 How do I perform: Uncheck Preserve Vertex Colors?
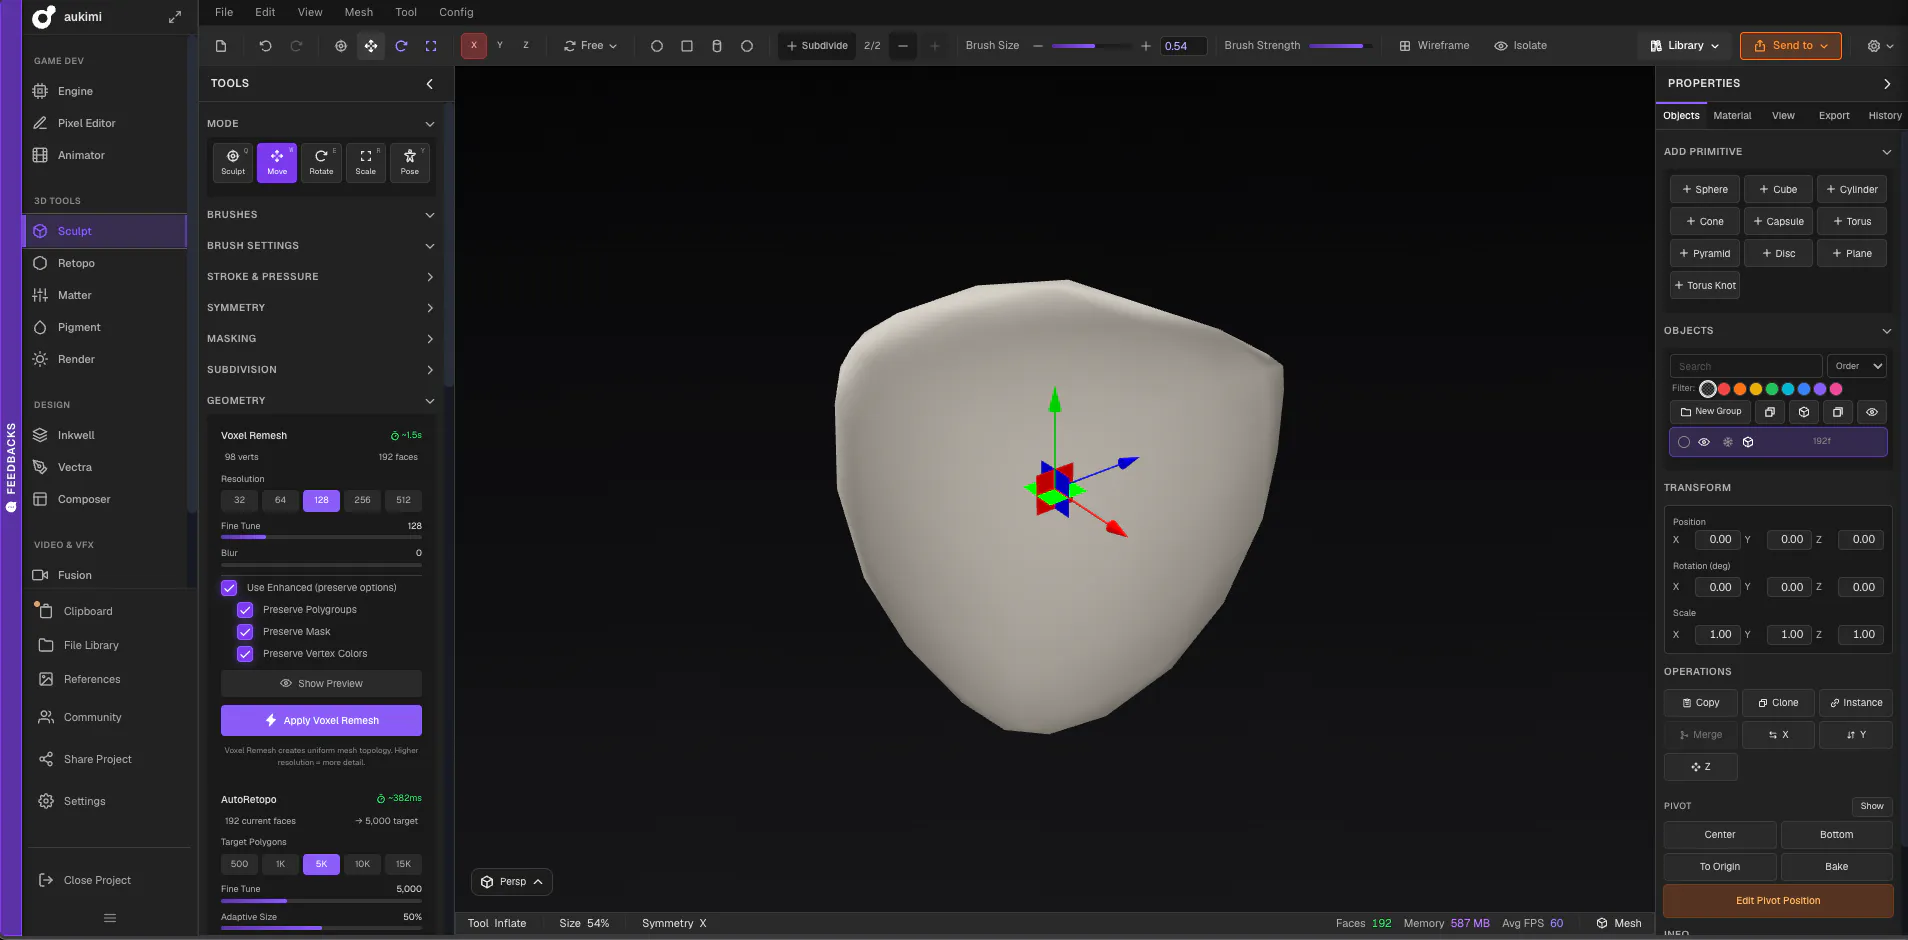(x=245, y=654)
